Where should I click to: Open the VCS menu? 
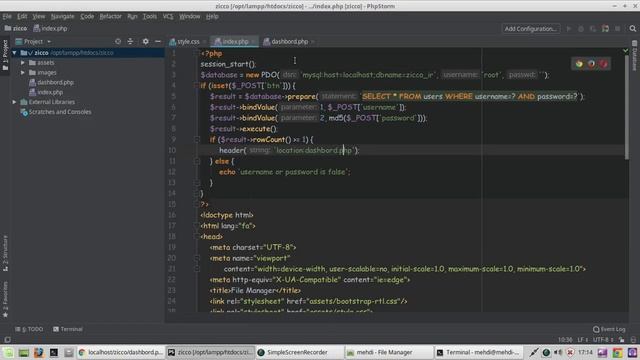pyautogui.click(x=168, y=16)
